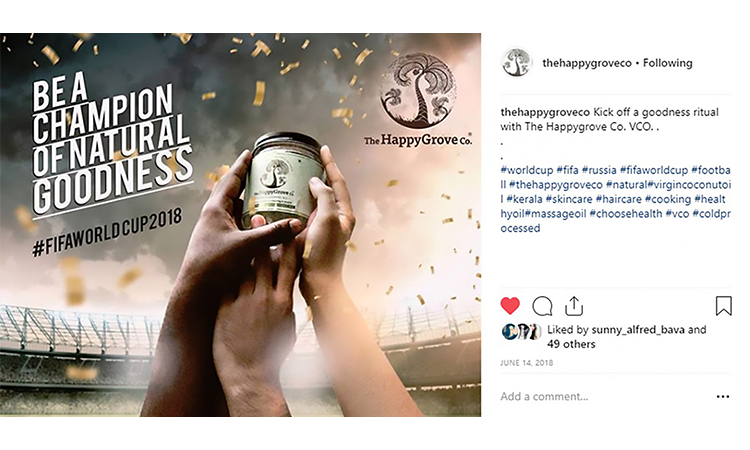Image resolution: width=750 pixels, height=450 pixels.
Task: Open the #russia hashtag link
Action: point(599,170)
